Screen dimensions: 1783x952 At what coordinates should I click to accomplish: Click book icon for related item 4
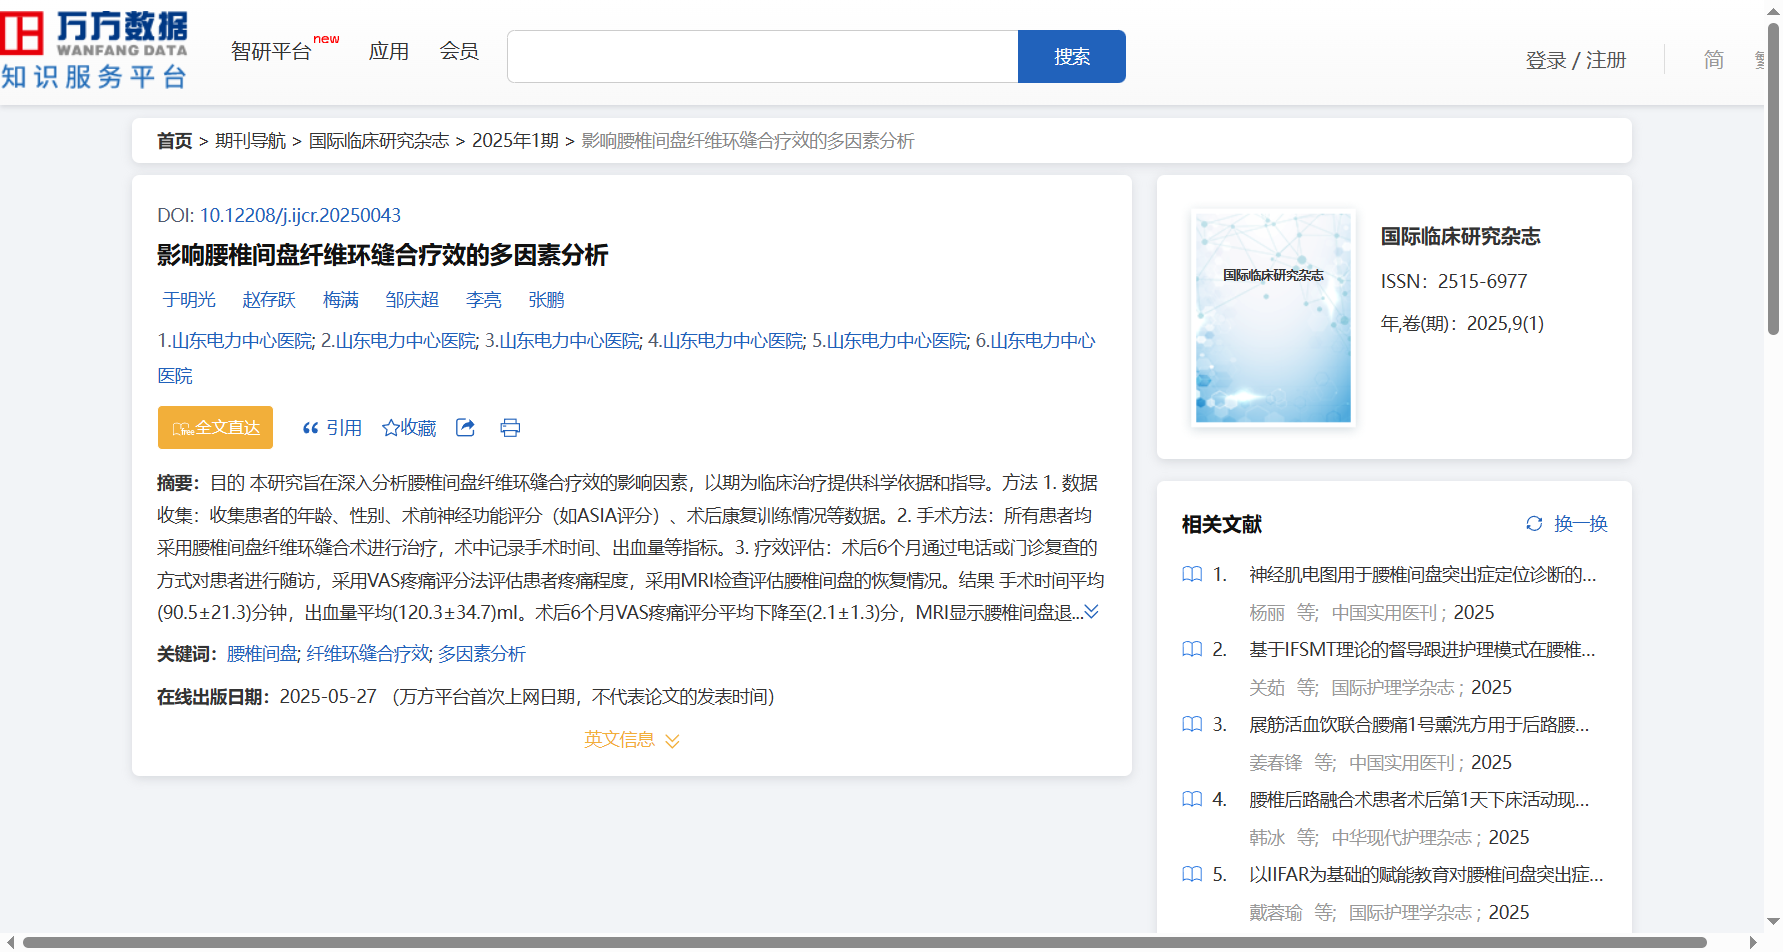tap(1192, 799)
